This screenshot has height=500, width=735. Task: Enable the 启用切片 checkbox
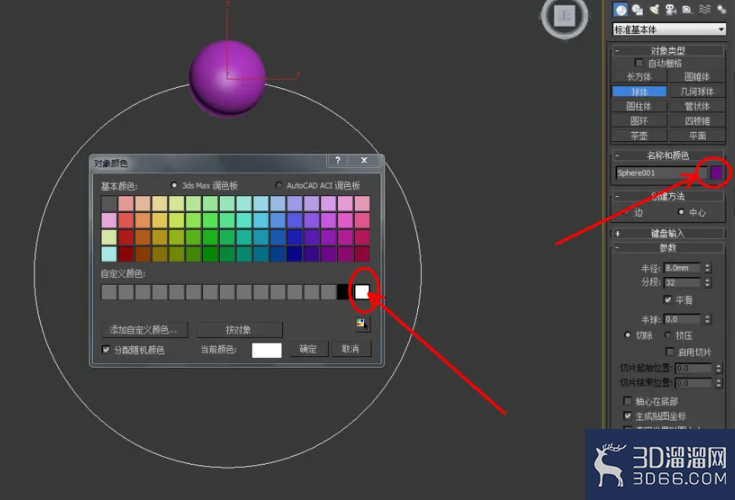669,351
